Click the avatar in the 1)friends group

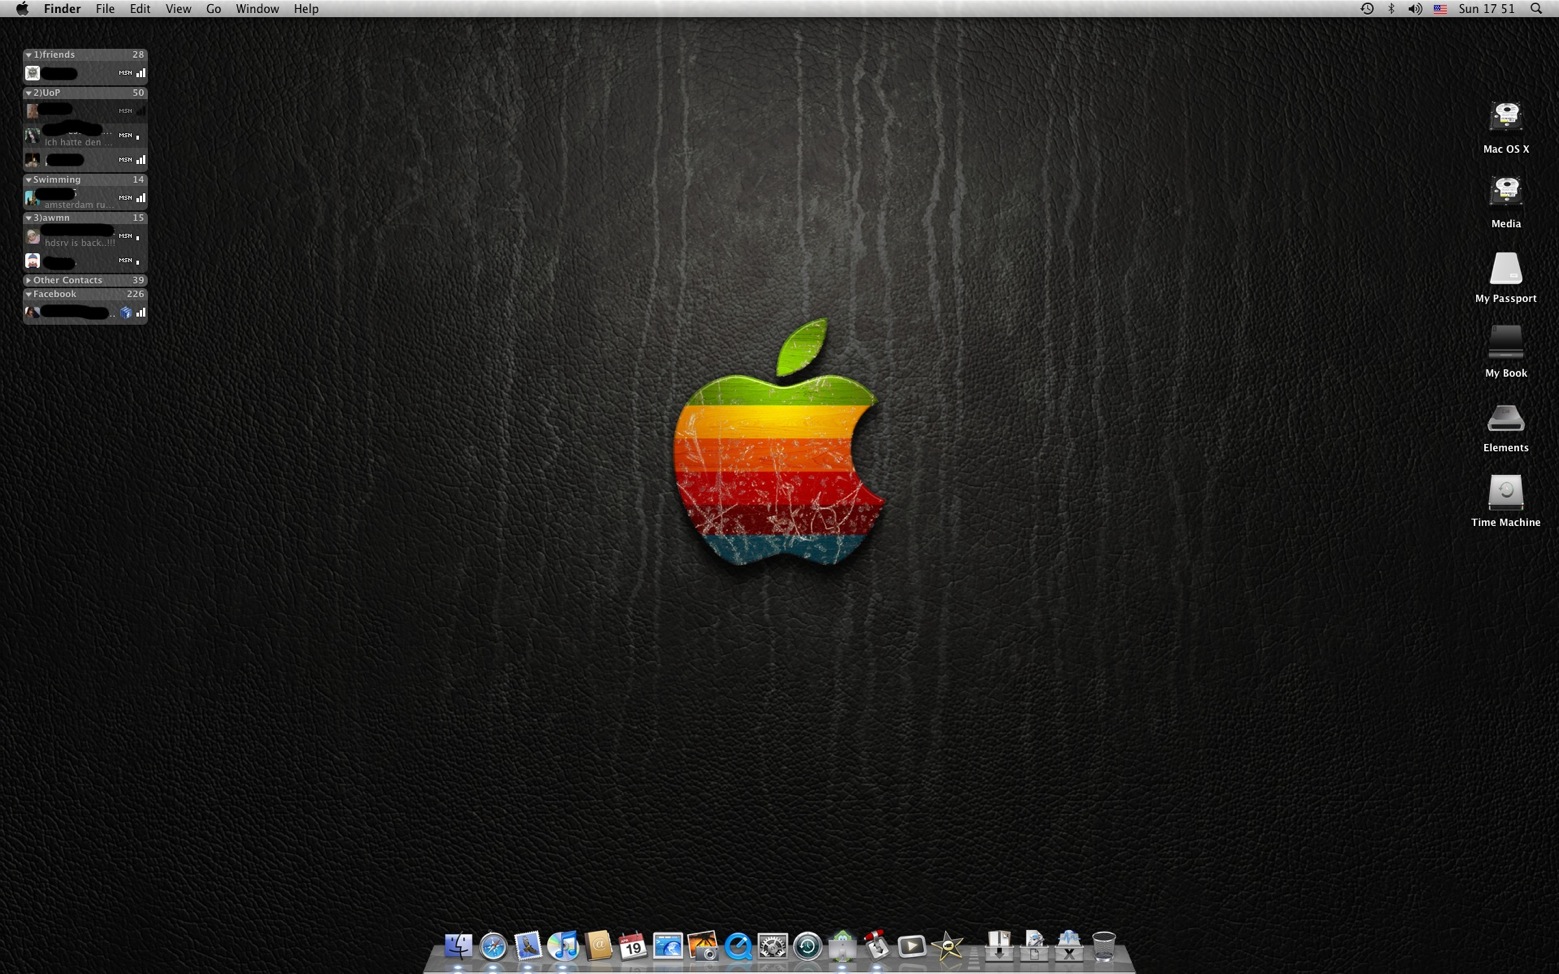(x=32, y=73)
